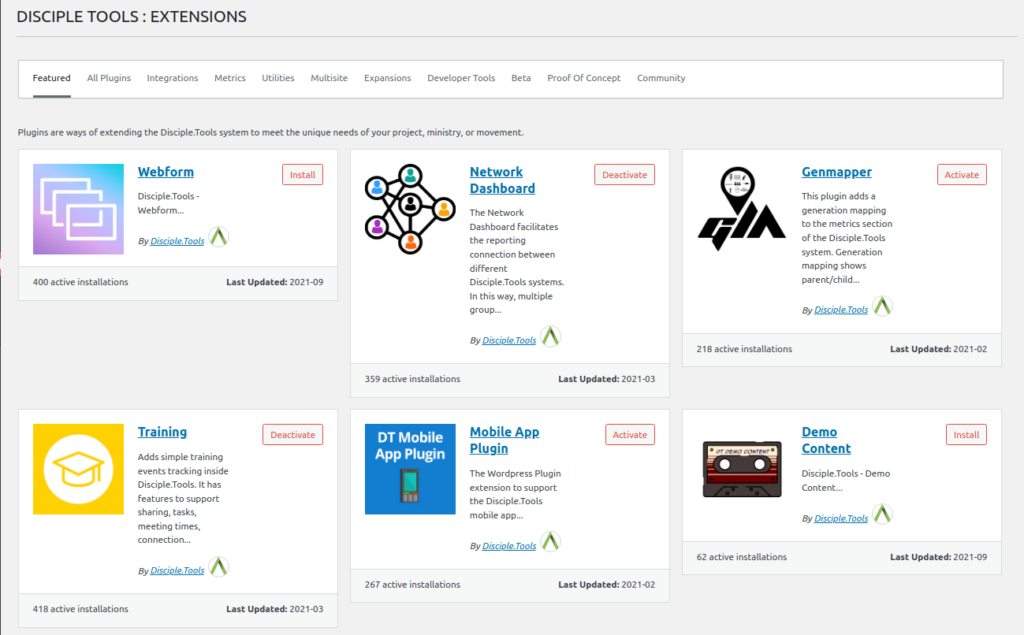The image size is (1024, 635).
Task: Open the Training title link
Action: 163,432
